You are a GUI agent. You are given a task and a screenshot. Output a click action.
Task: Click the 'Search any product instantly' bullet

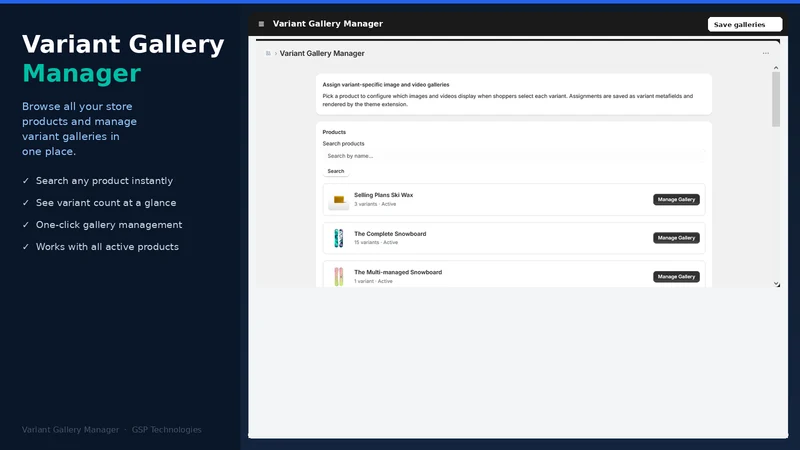point(104,181)
